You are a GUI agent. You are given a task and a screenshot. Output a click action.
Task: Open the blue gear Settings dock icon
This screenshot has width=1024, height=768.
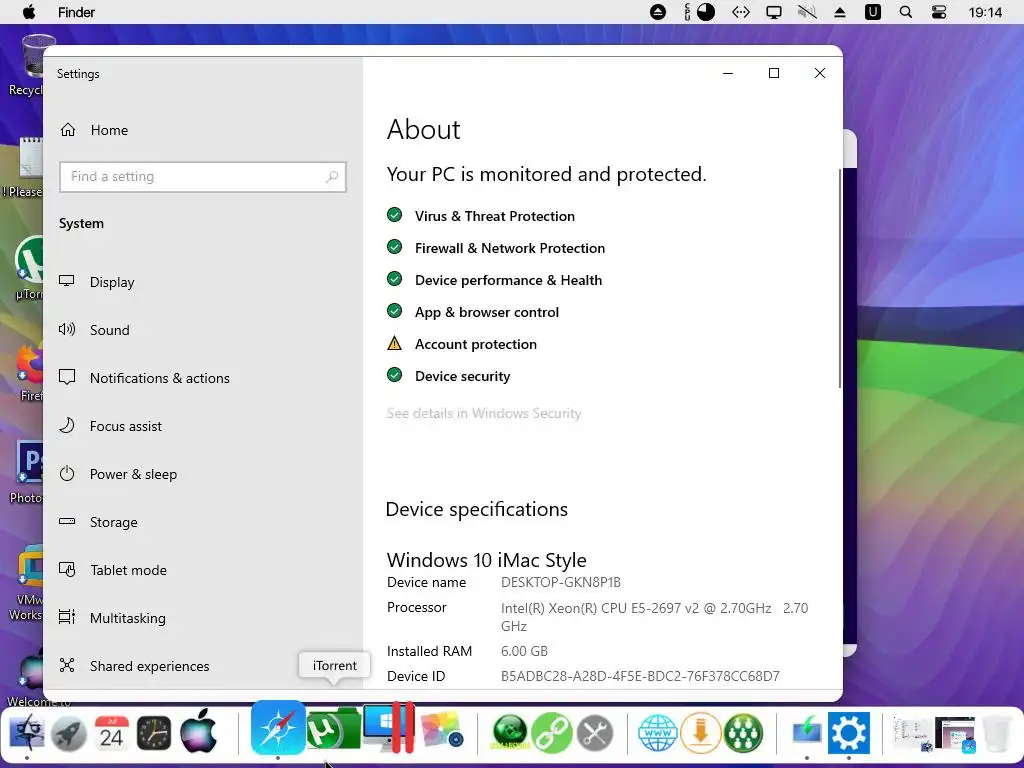[849, 733]
